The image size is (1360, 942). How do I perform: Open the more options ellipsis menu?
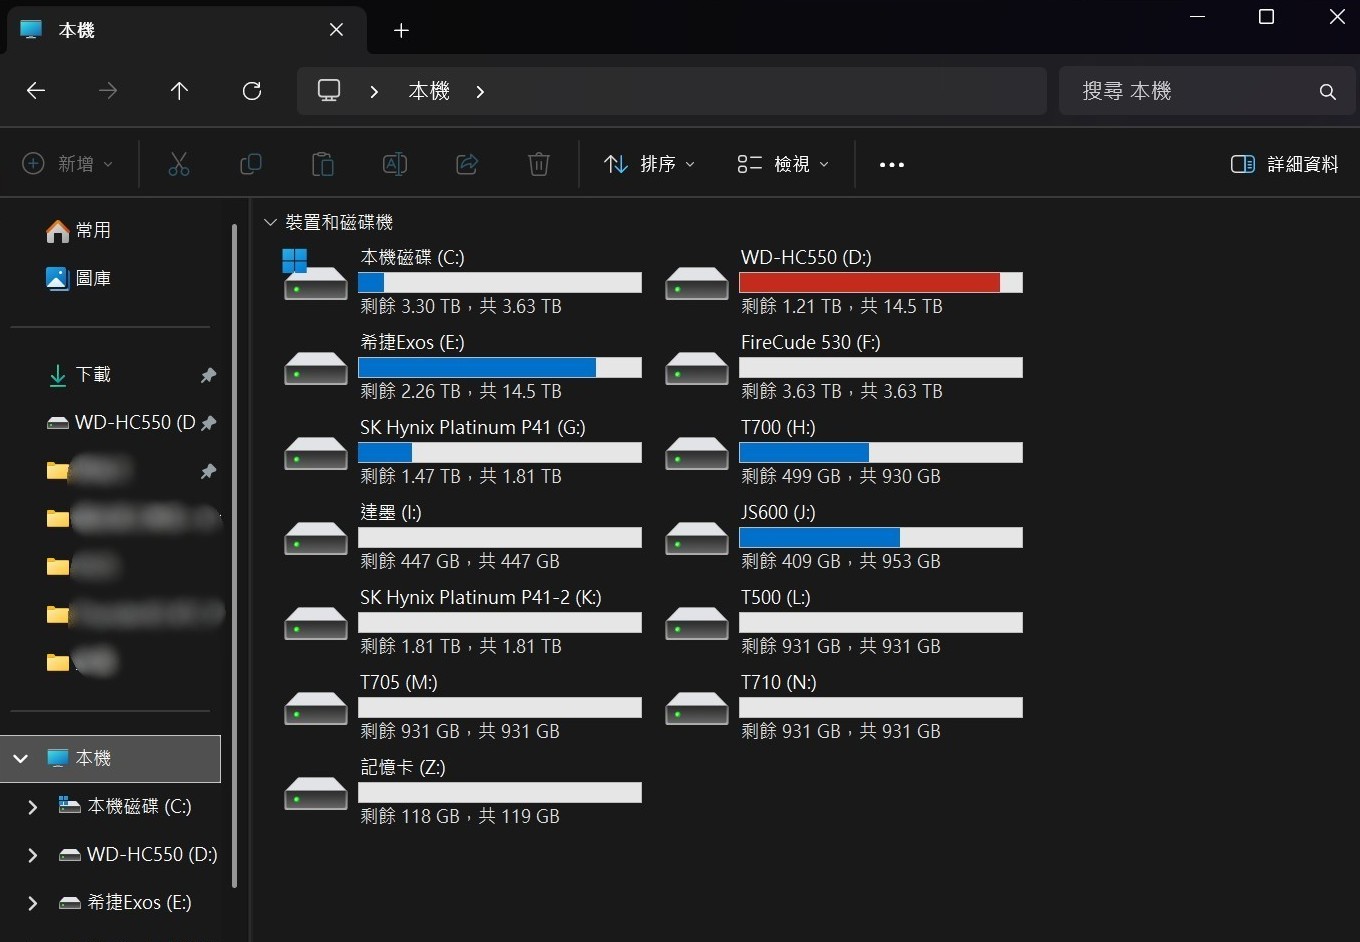pyautogui.click(x=892, y=164)
